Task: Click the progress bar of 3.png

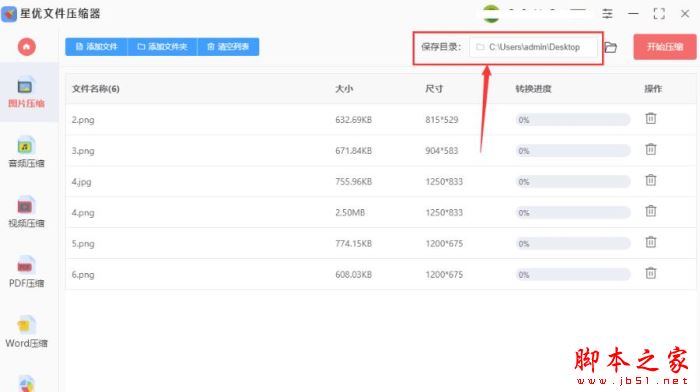Action: [572, 151]
